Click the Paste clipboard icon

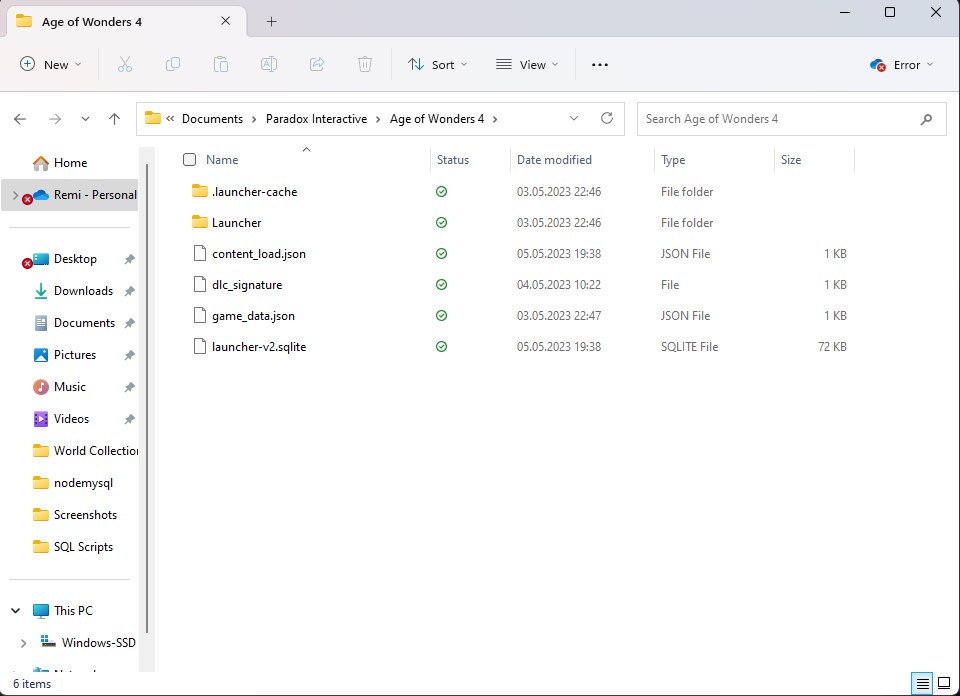[x=220, y=64]
